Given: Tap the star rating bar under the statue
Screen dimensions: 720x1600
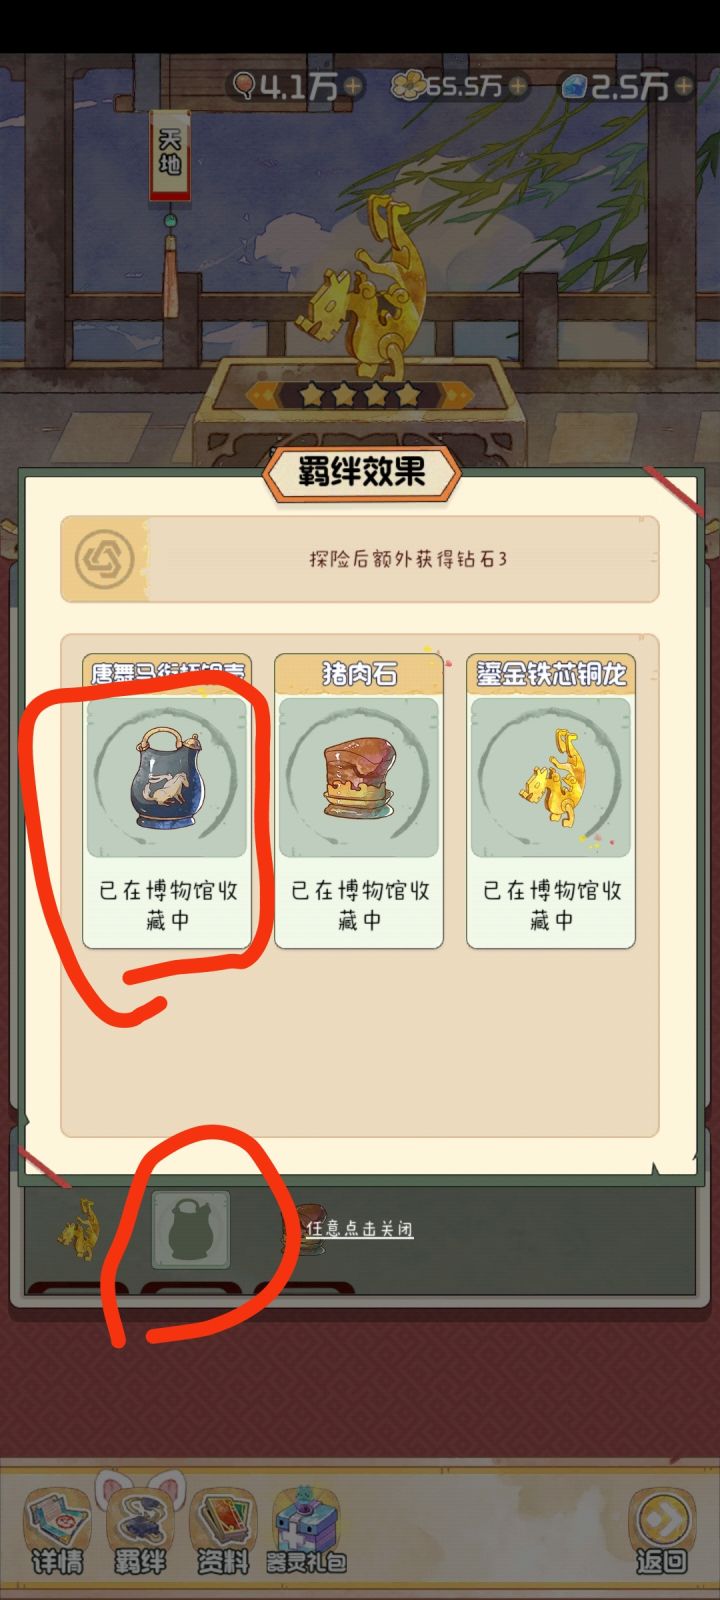Looking at the screenshot, I should 360,395.
